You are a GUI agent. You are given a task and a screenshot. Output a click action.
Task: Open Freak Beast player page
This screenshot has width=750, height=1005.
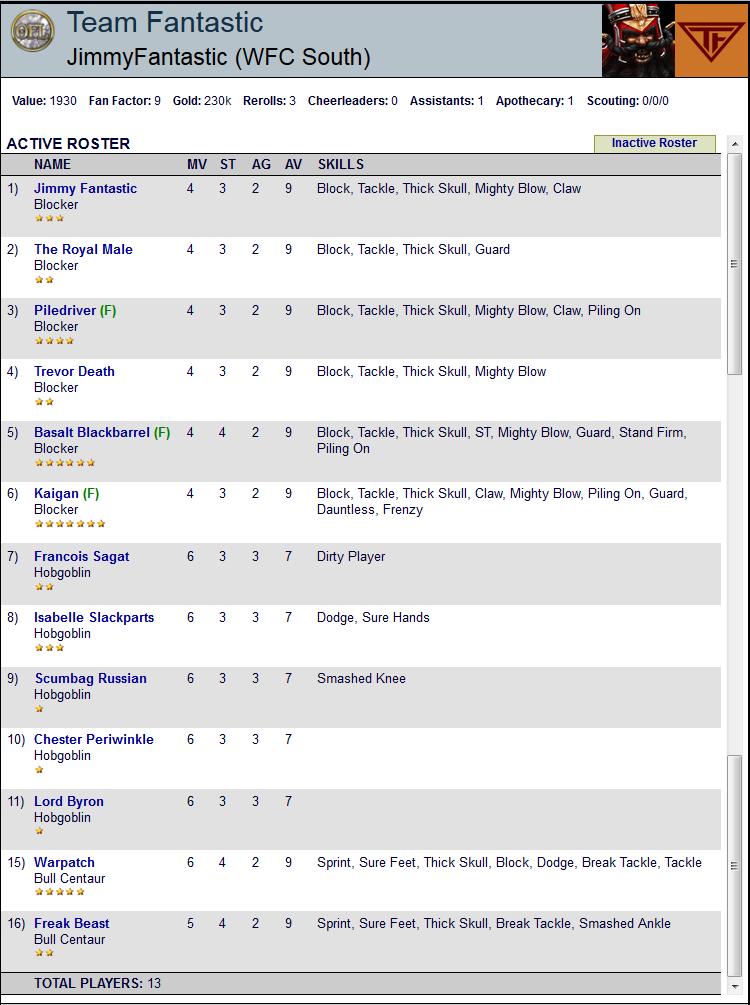pyautogui.click(x=72, y=923)
